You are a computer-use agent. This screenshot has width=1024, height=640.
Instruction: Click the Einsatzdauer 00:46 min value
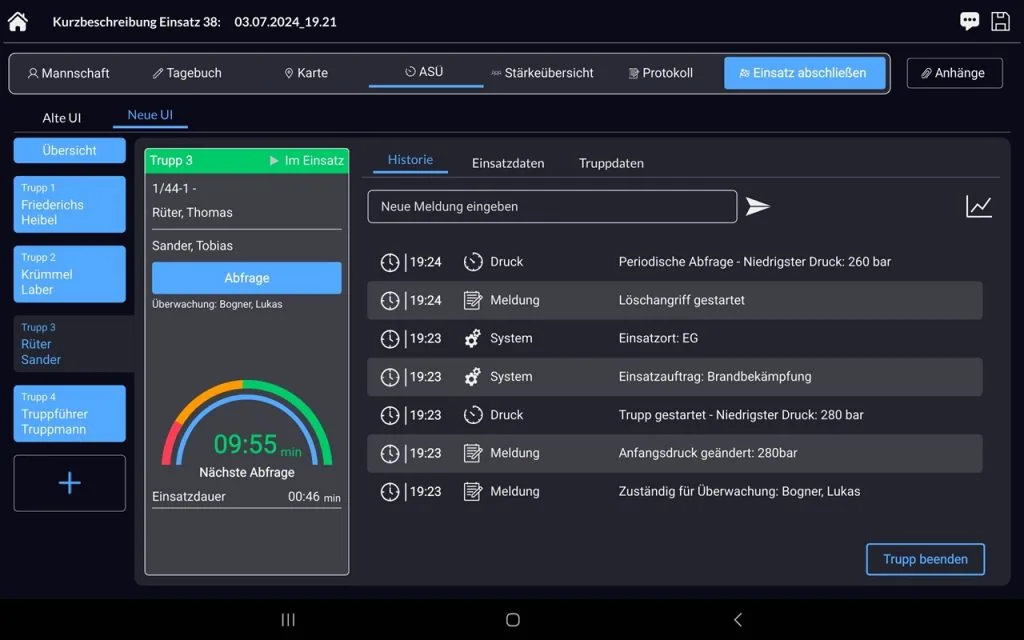pyautogui.click(x=314, y=497)
